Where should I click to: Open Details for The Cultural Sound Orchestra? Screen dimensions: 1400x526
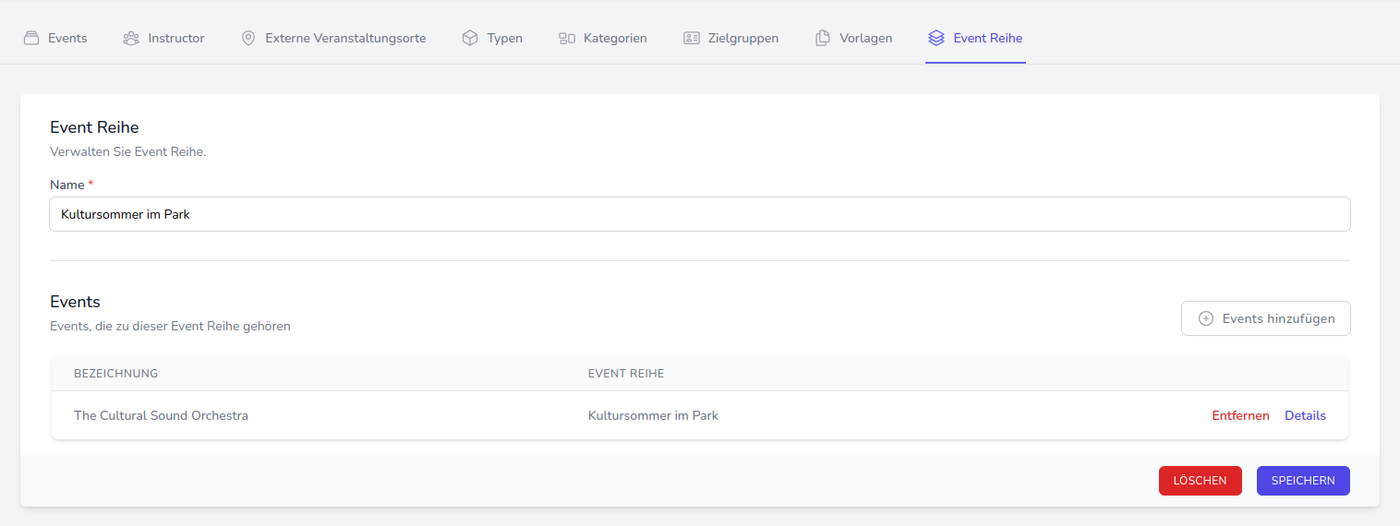tap(1305, 416)
